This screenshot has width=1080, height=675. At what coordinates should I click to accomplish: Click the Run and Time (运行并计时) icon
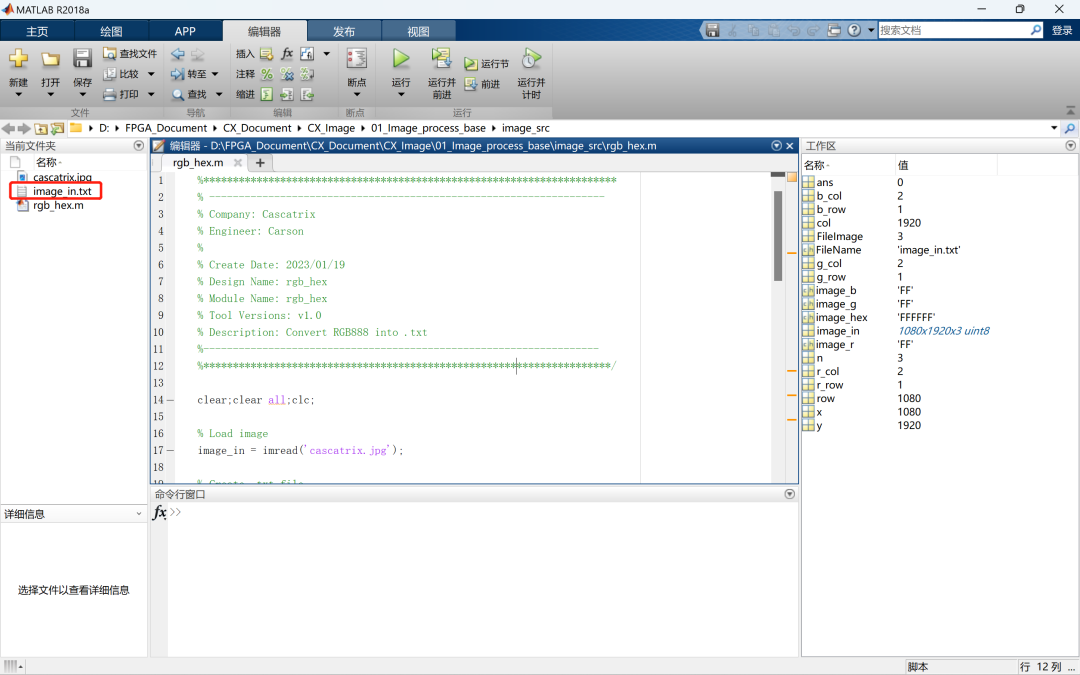tap(531, 59)
